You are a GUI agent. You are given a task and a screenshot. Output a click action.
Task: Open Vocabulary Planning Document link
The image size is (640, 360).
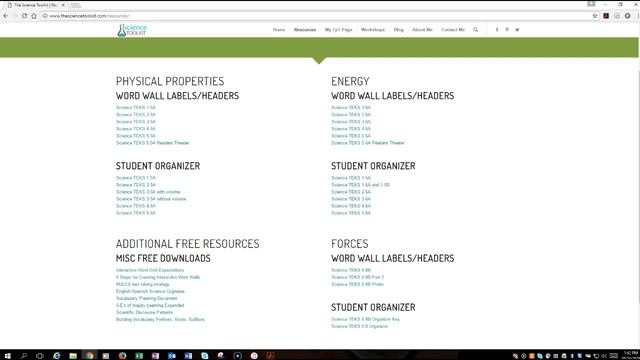(x=147, y=298)
